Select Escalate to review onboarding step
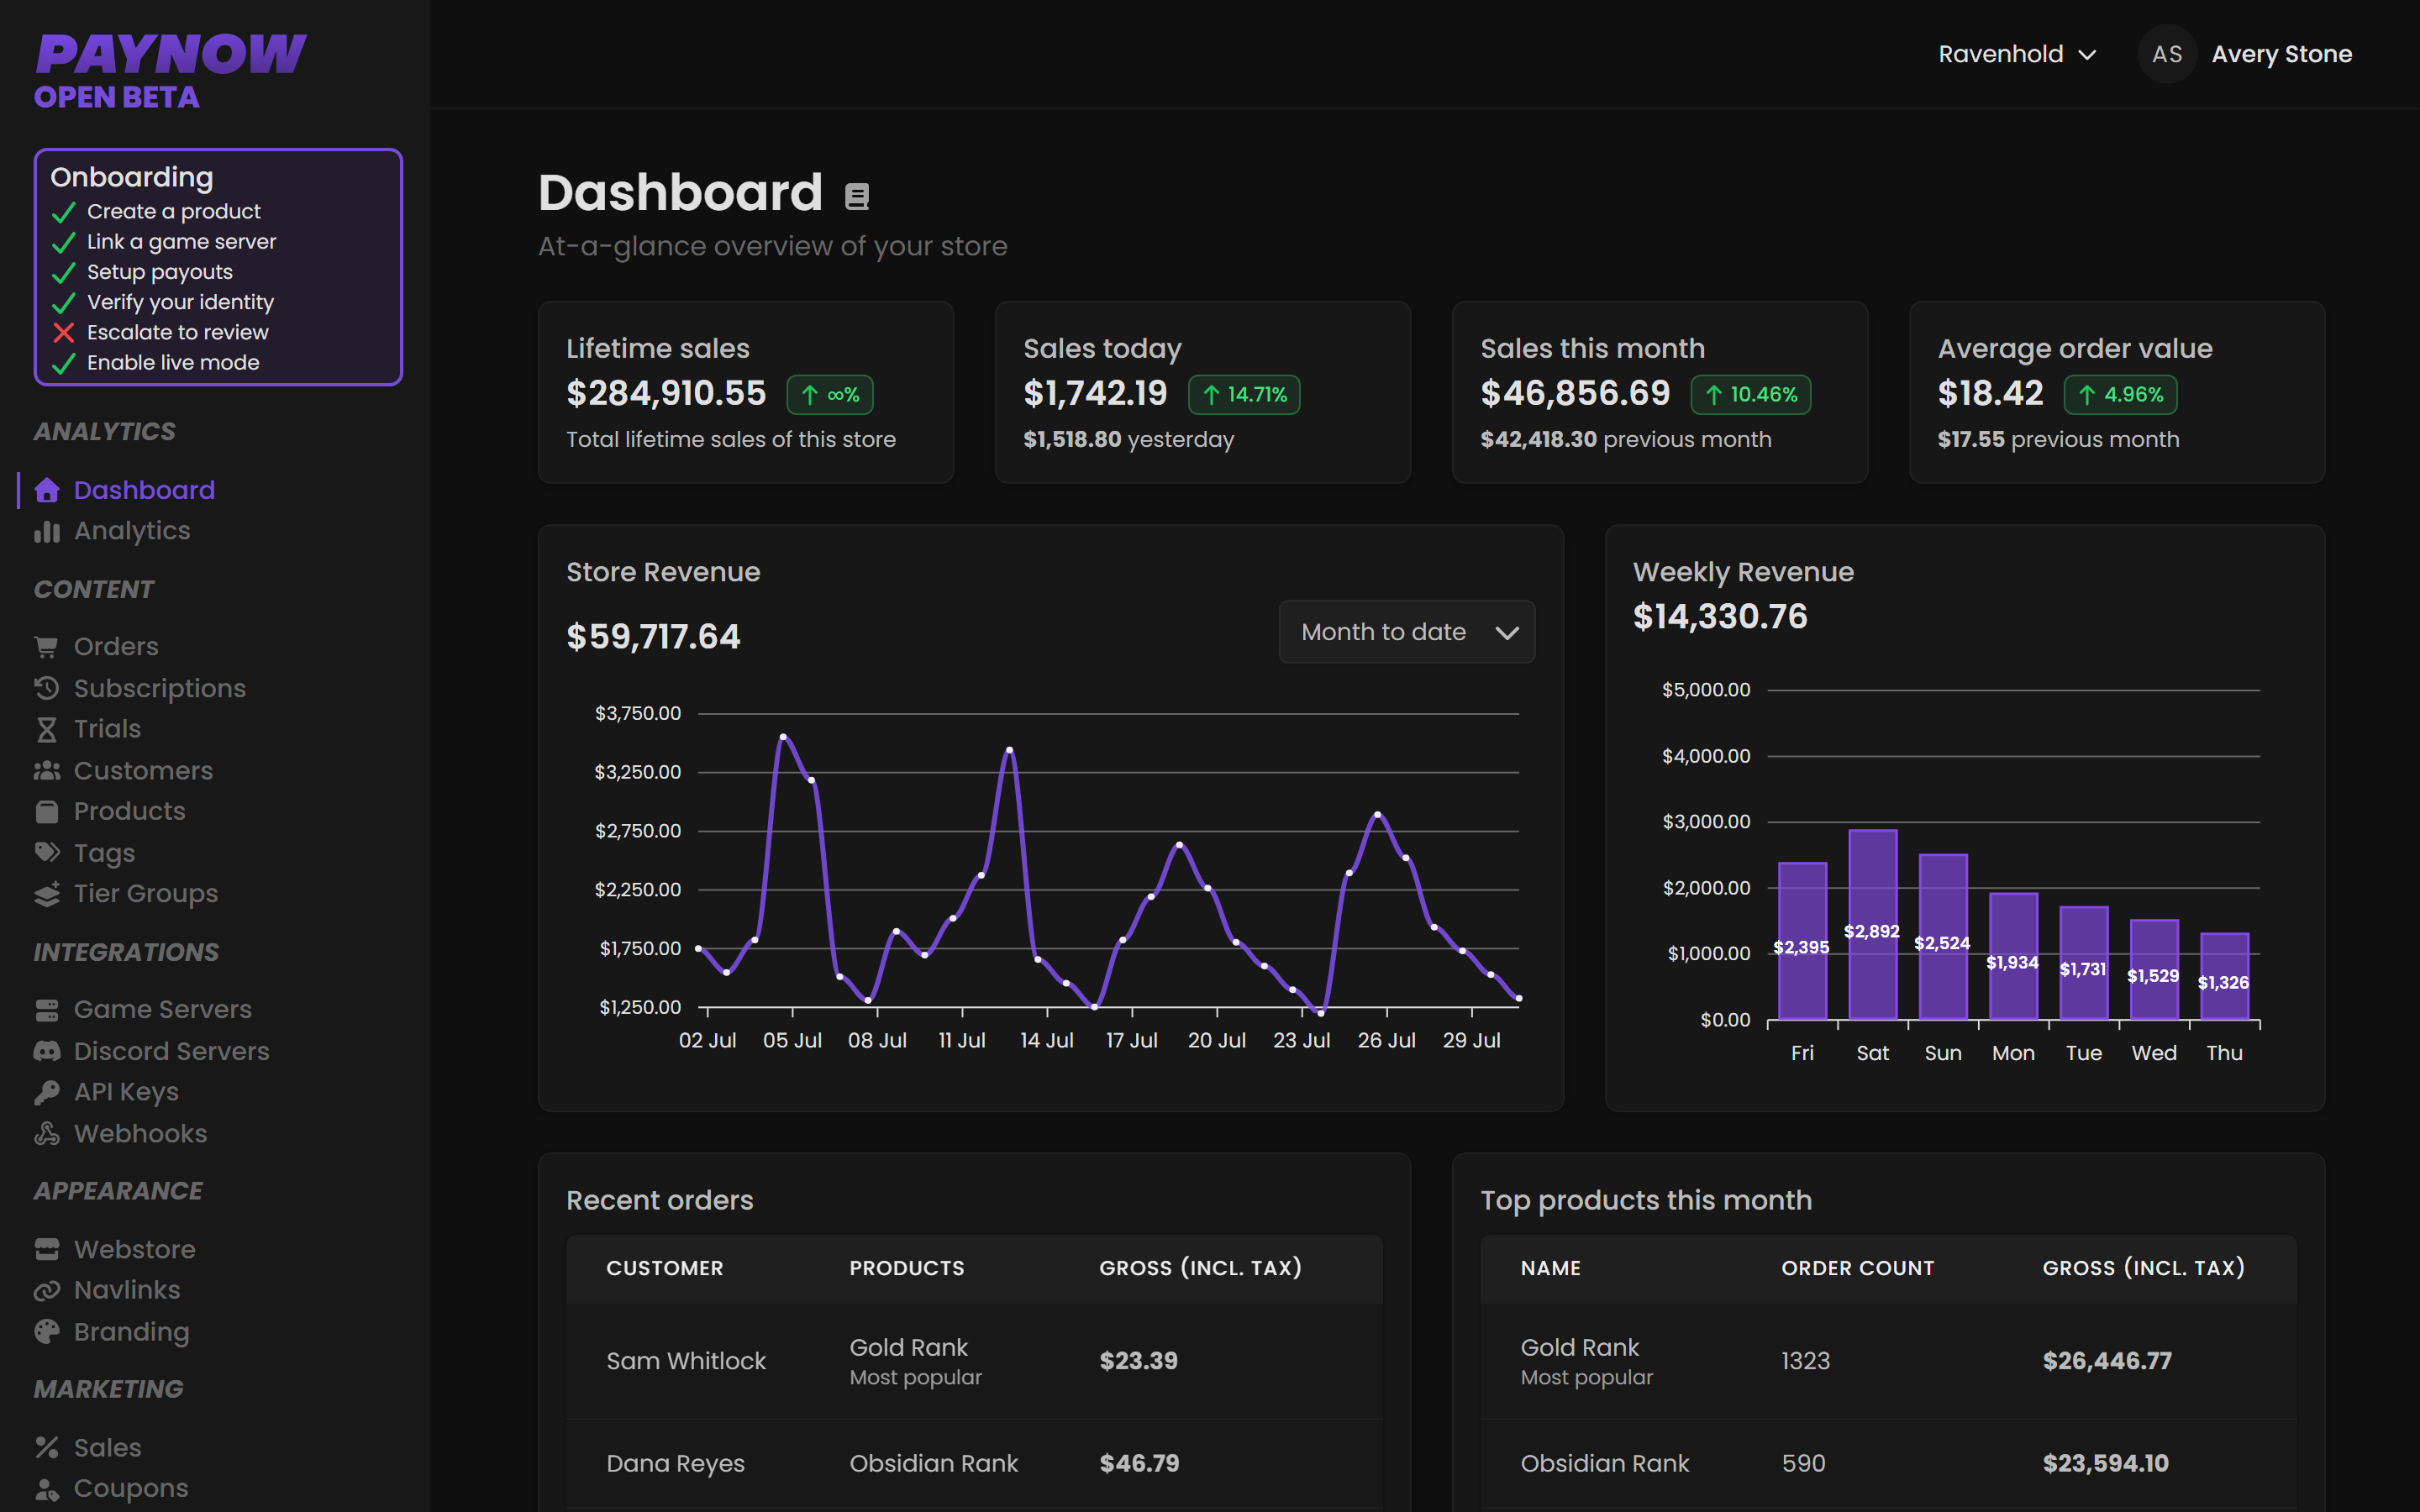 177,332
